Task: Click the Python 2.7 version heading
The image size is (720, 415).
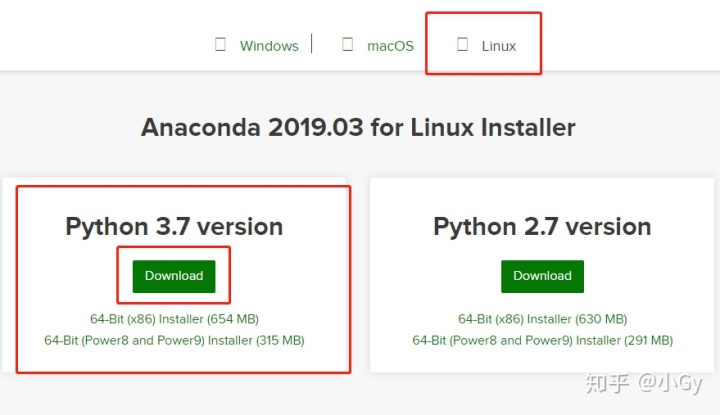Action: click(x=542, y=227)
